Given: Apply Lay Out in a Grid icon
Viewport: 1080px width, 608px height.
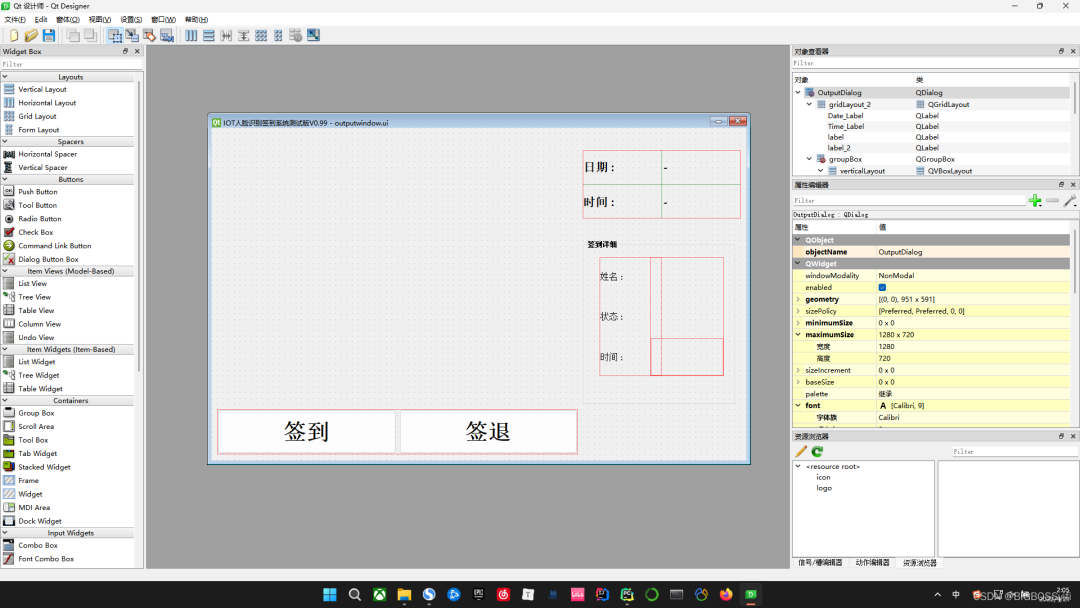Looking at the screenshot, I should (261, 35).
